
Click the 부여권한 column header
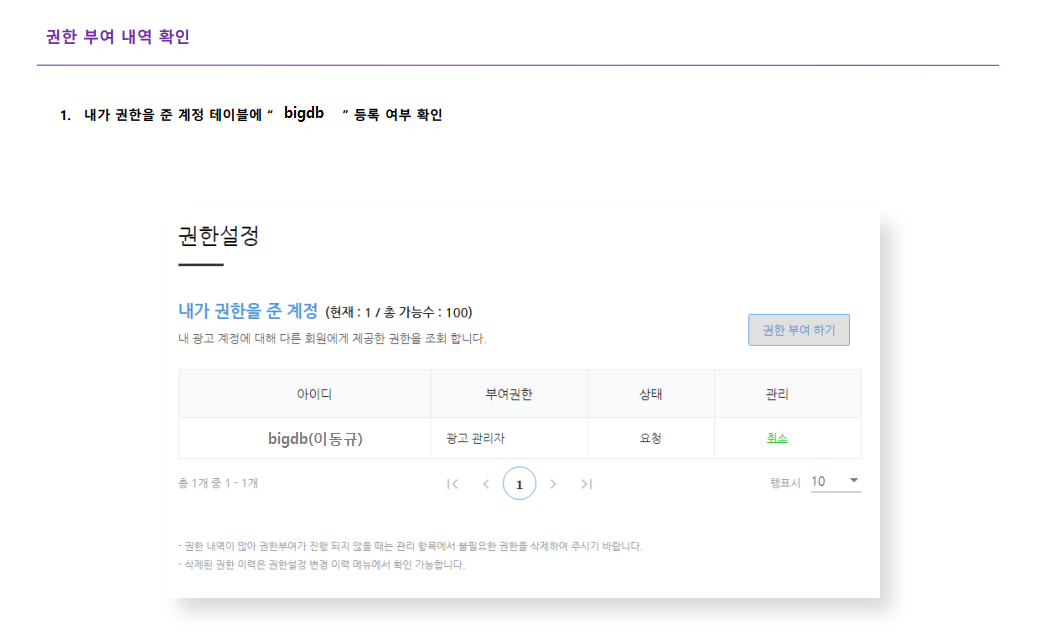pos(508,394)
